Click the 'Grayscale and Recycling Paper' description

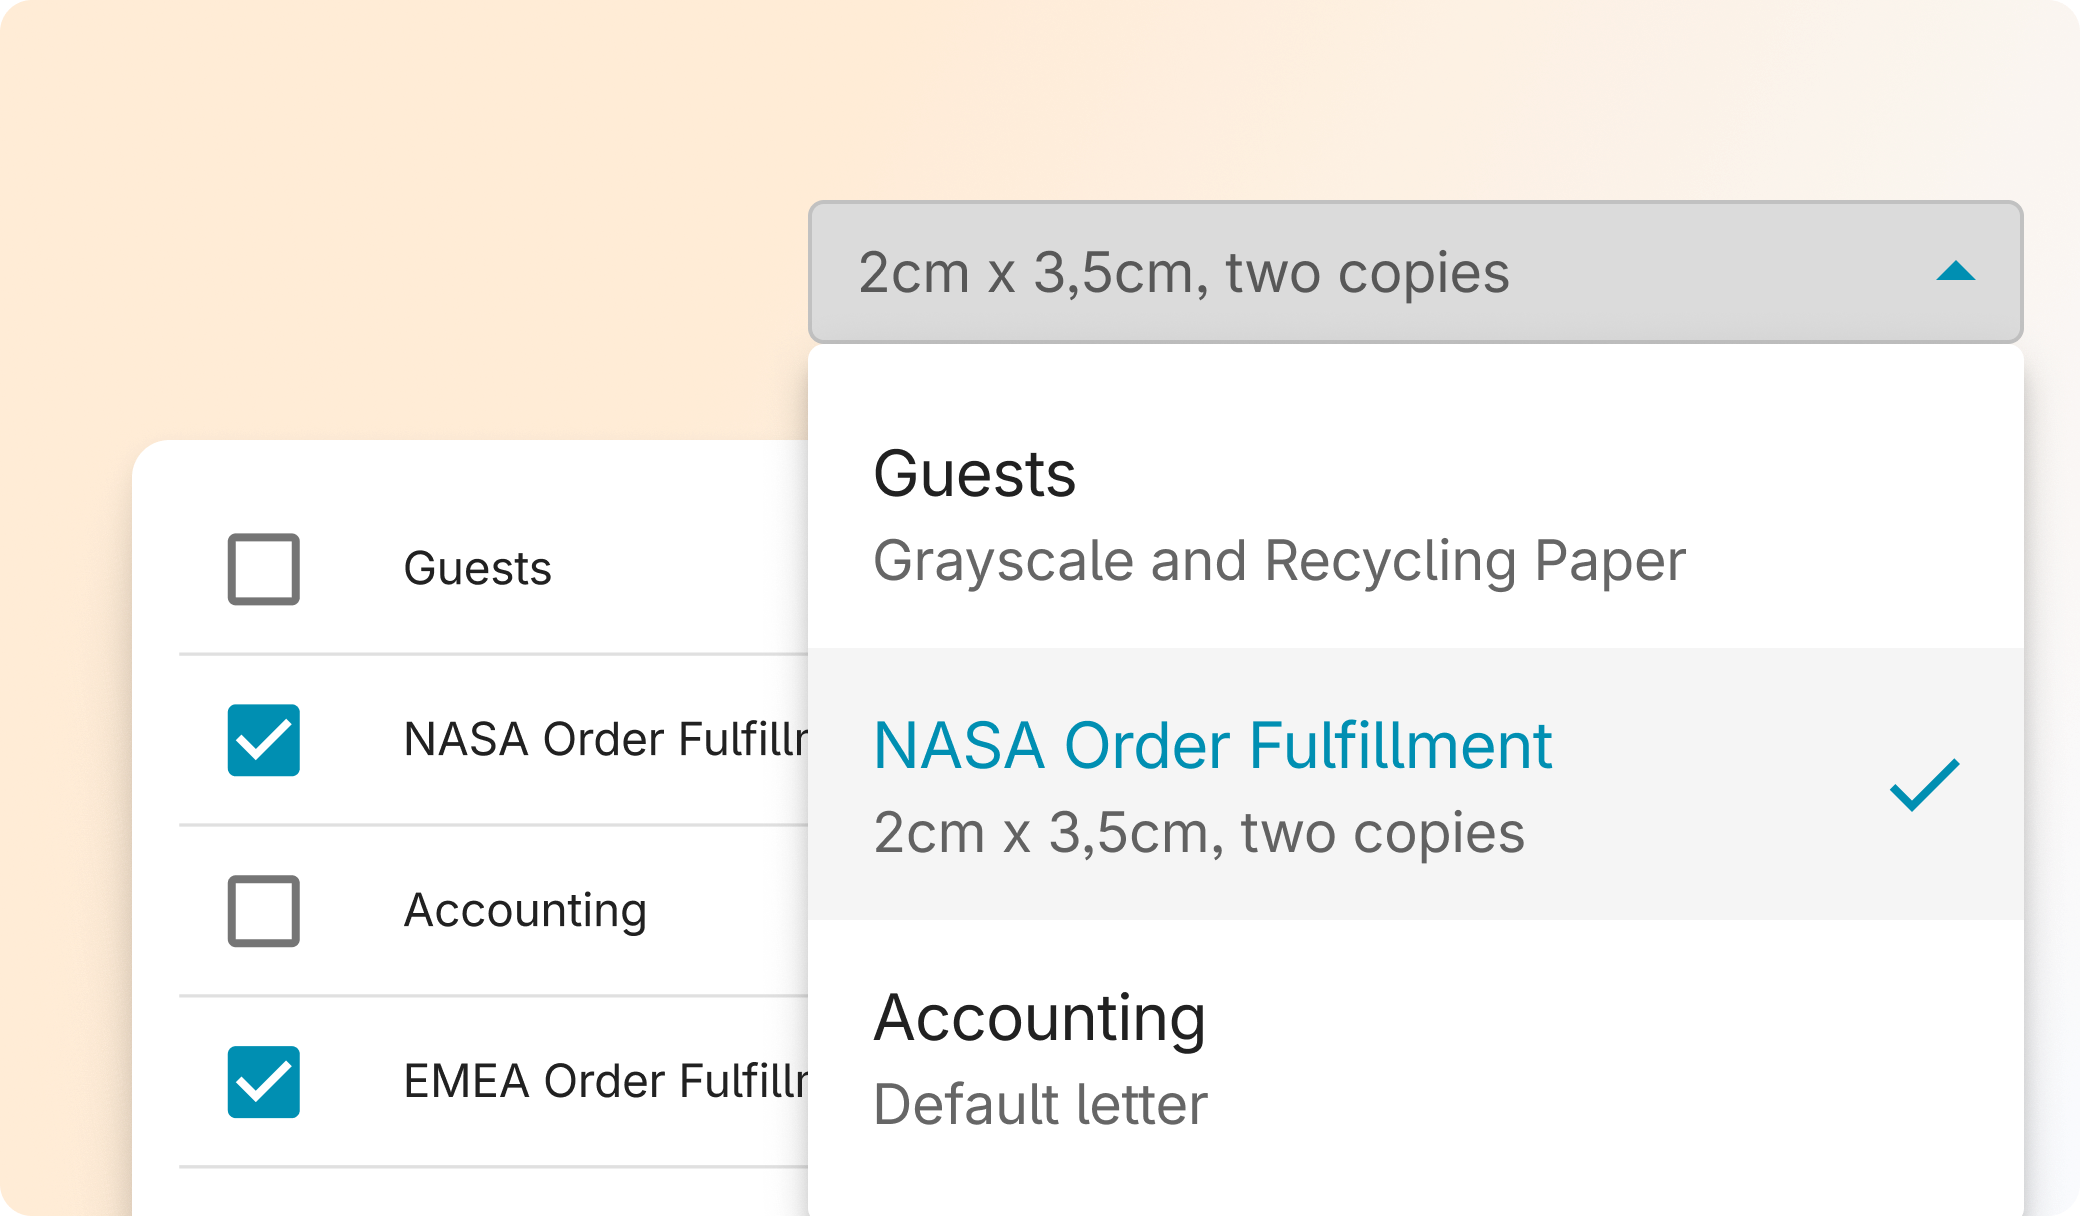(1279, 562)
